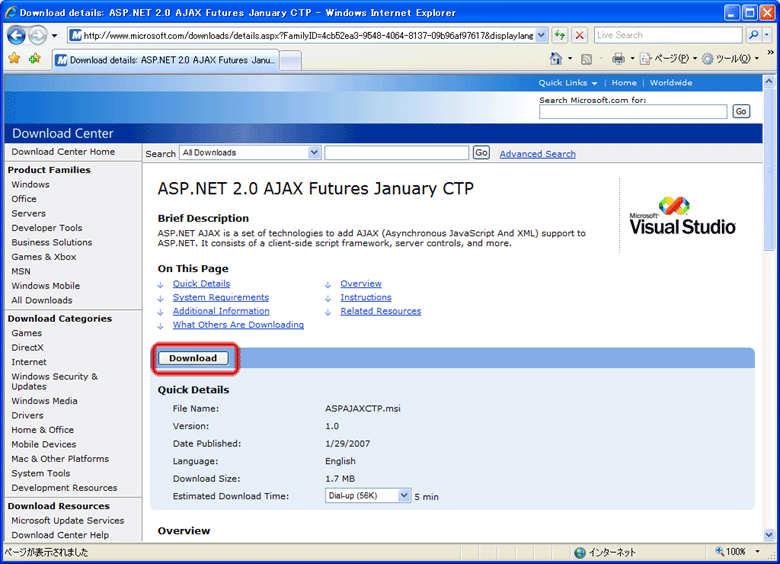Click the Internet Explorer window title icon
780x564 pixels.
coord(10,12)
